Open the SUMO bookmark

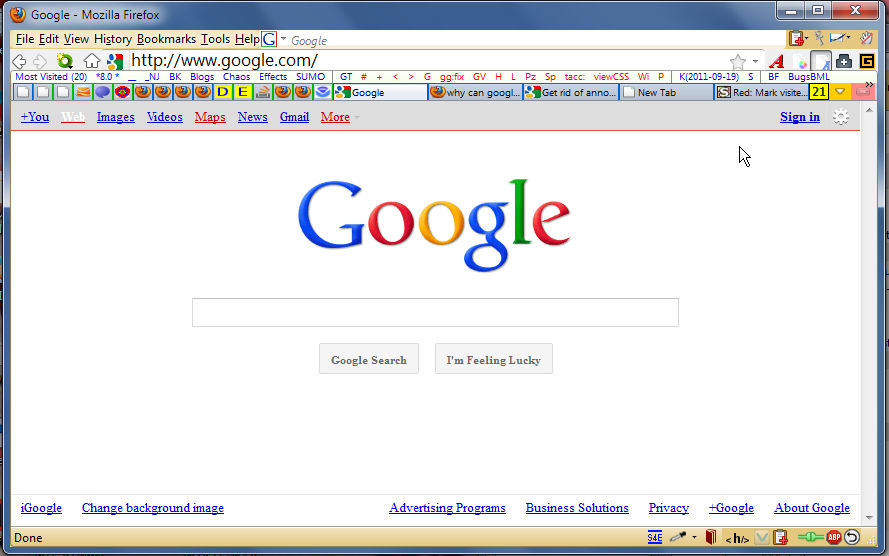tap(310, 77)
